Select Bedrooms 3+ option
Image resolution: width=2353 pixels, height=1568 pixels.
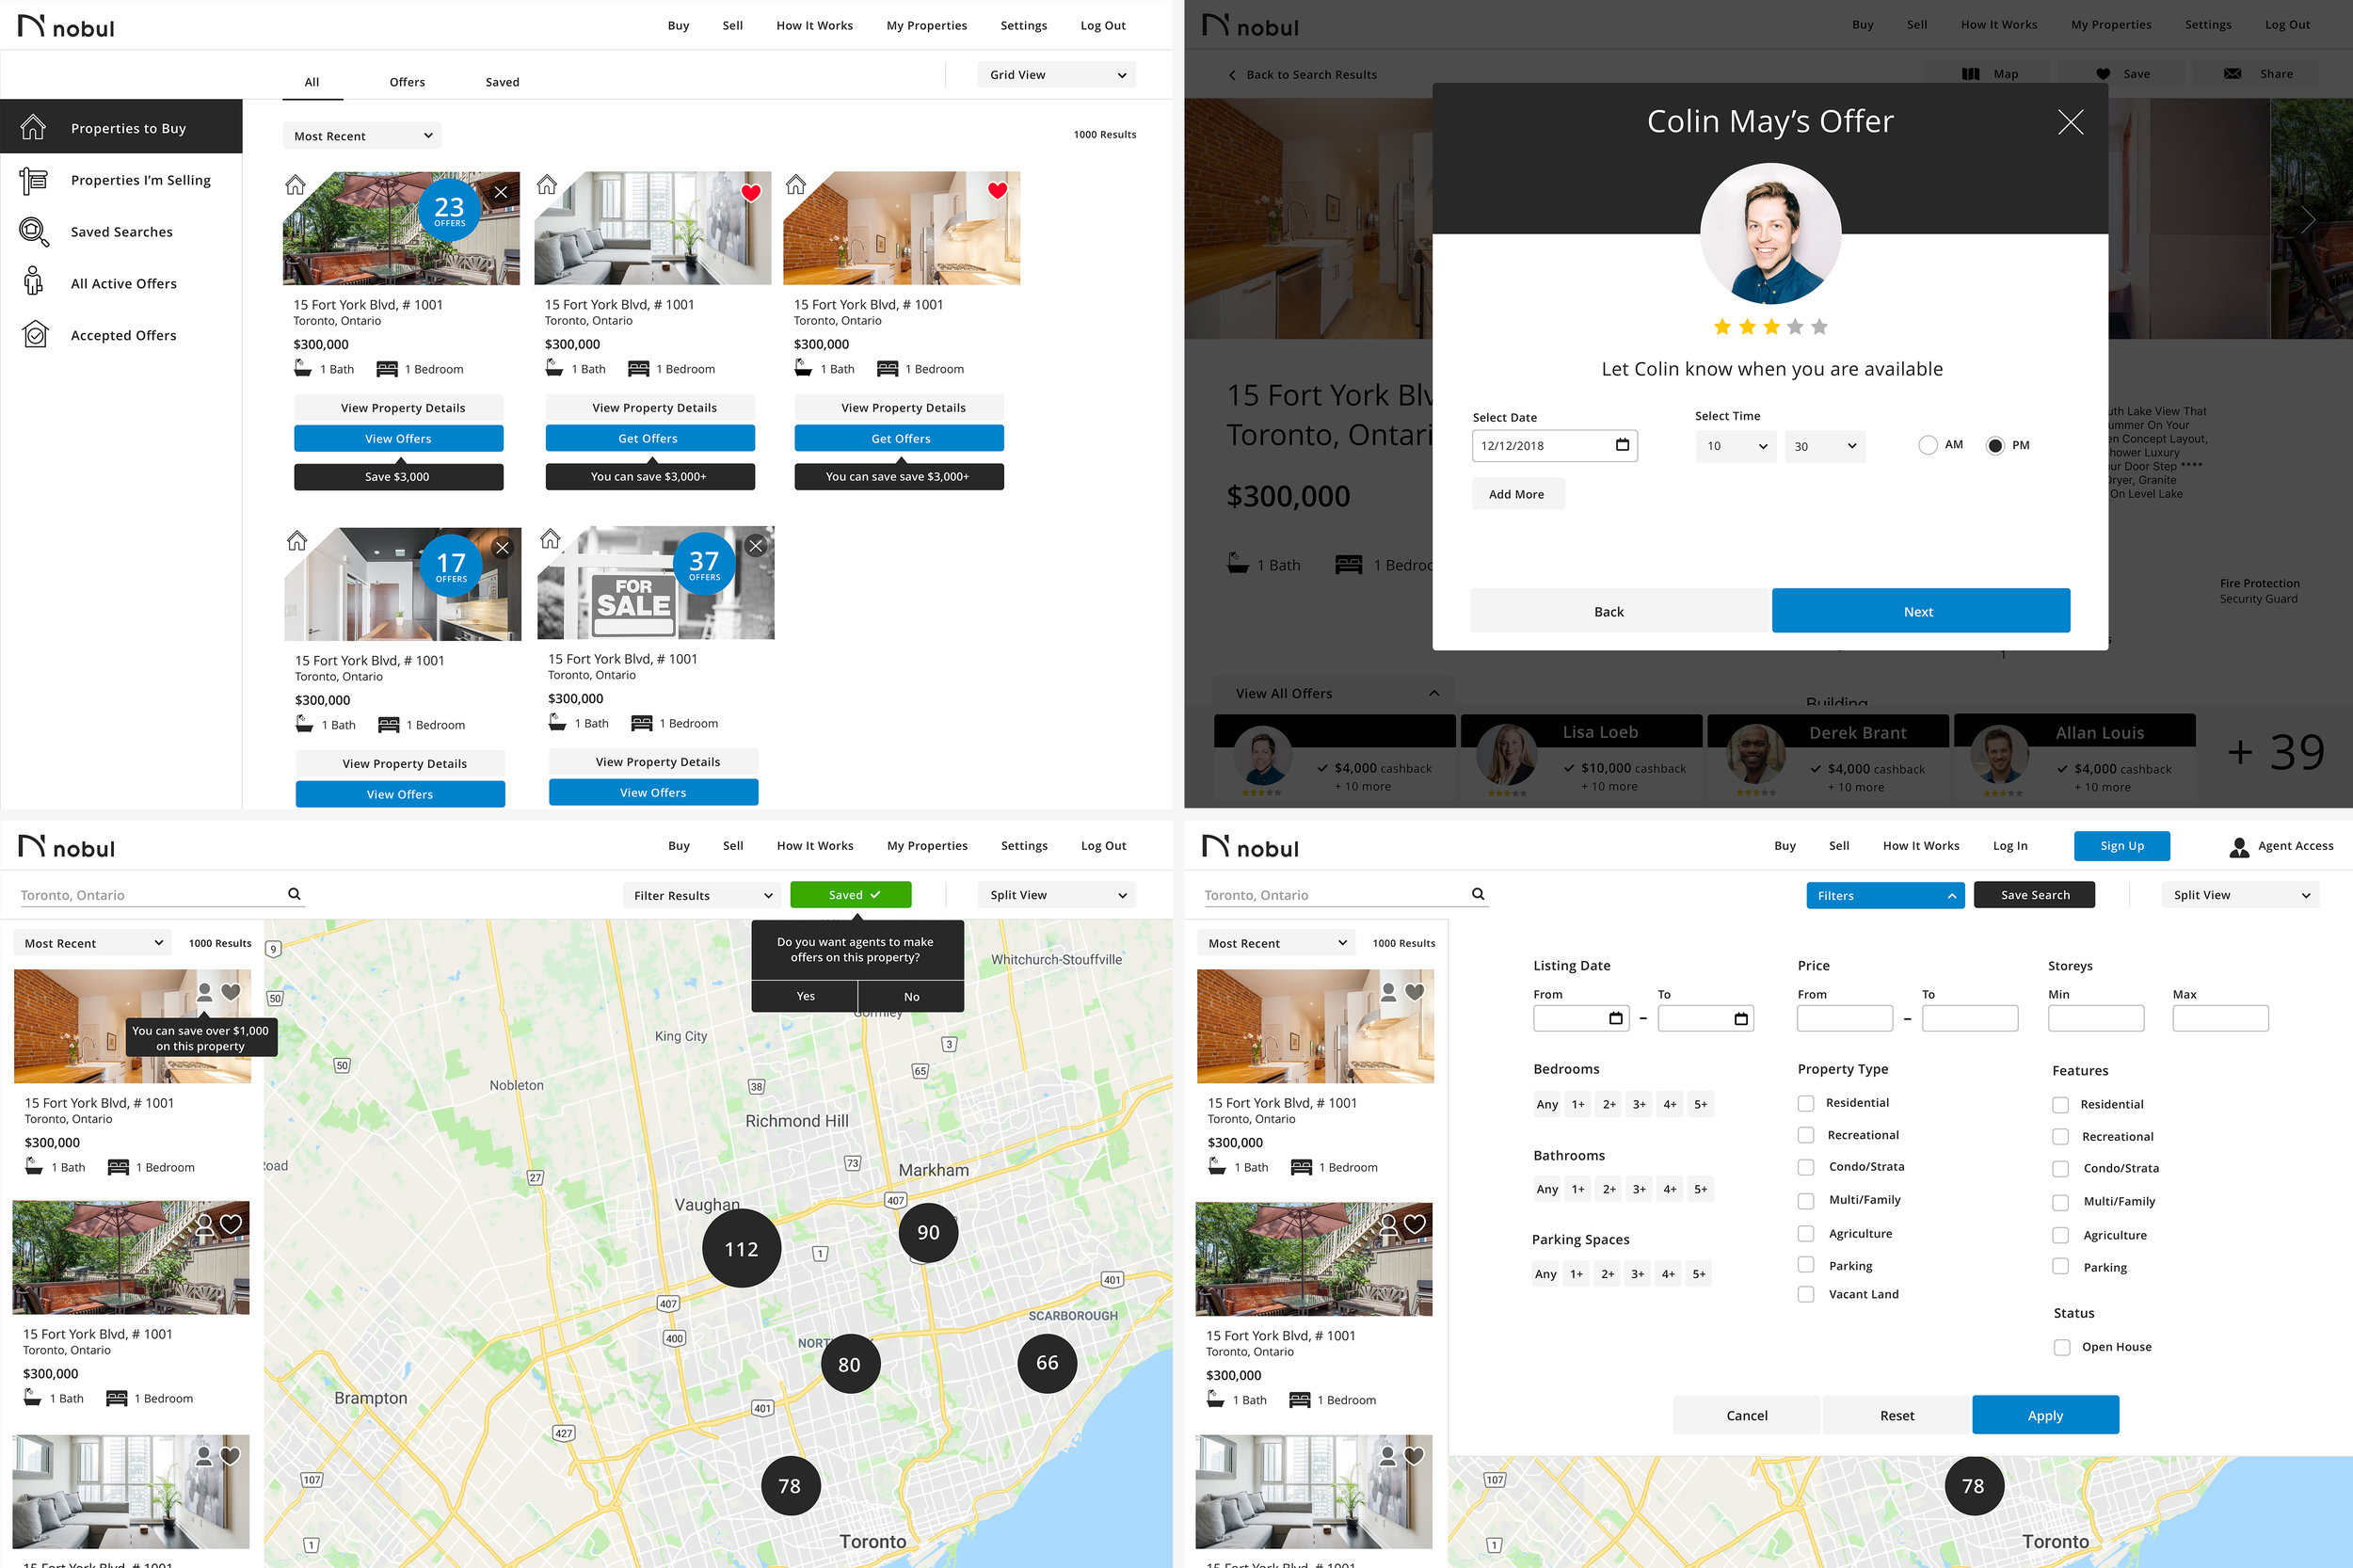tap(1639, 1104)
